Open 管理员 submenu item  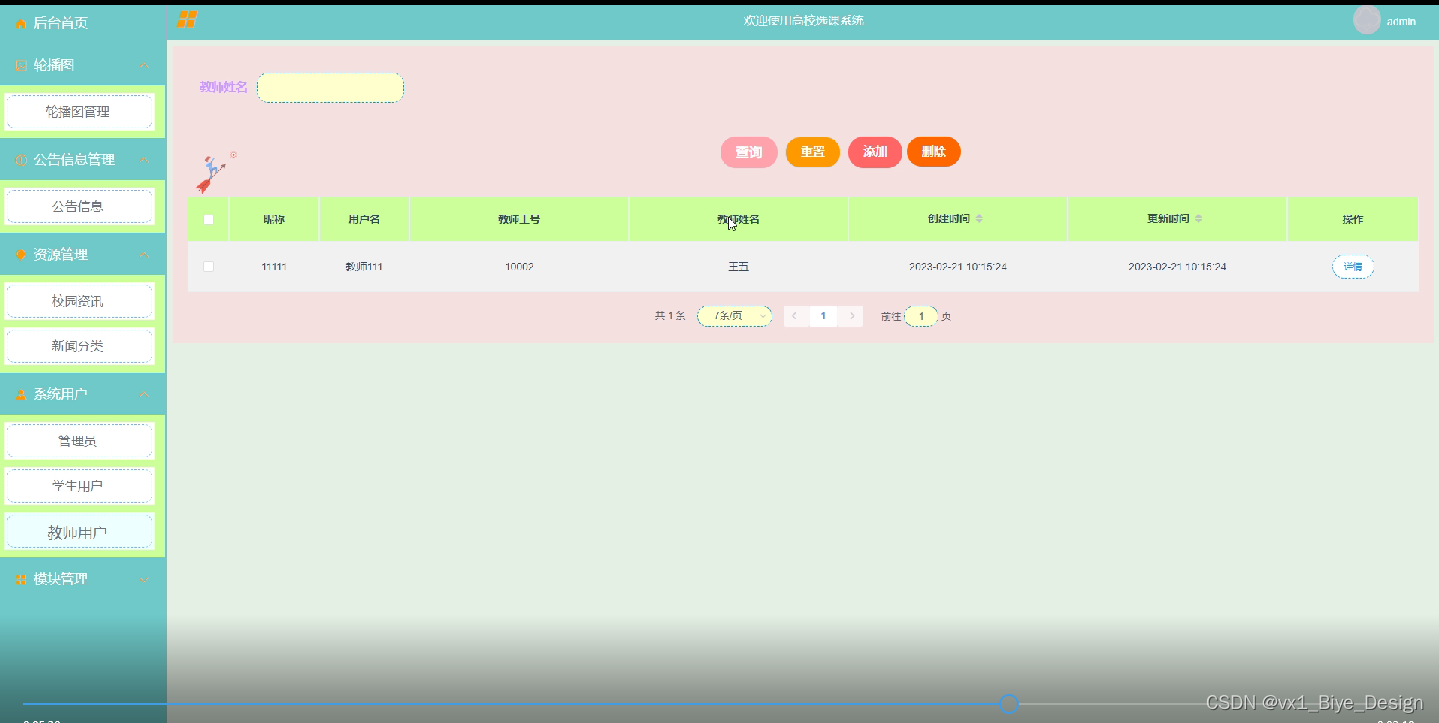pyautogui.click(x=80, y=441)
